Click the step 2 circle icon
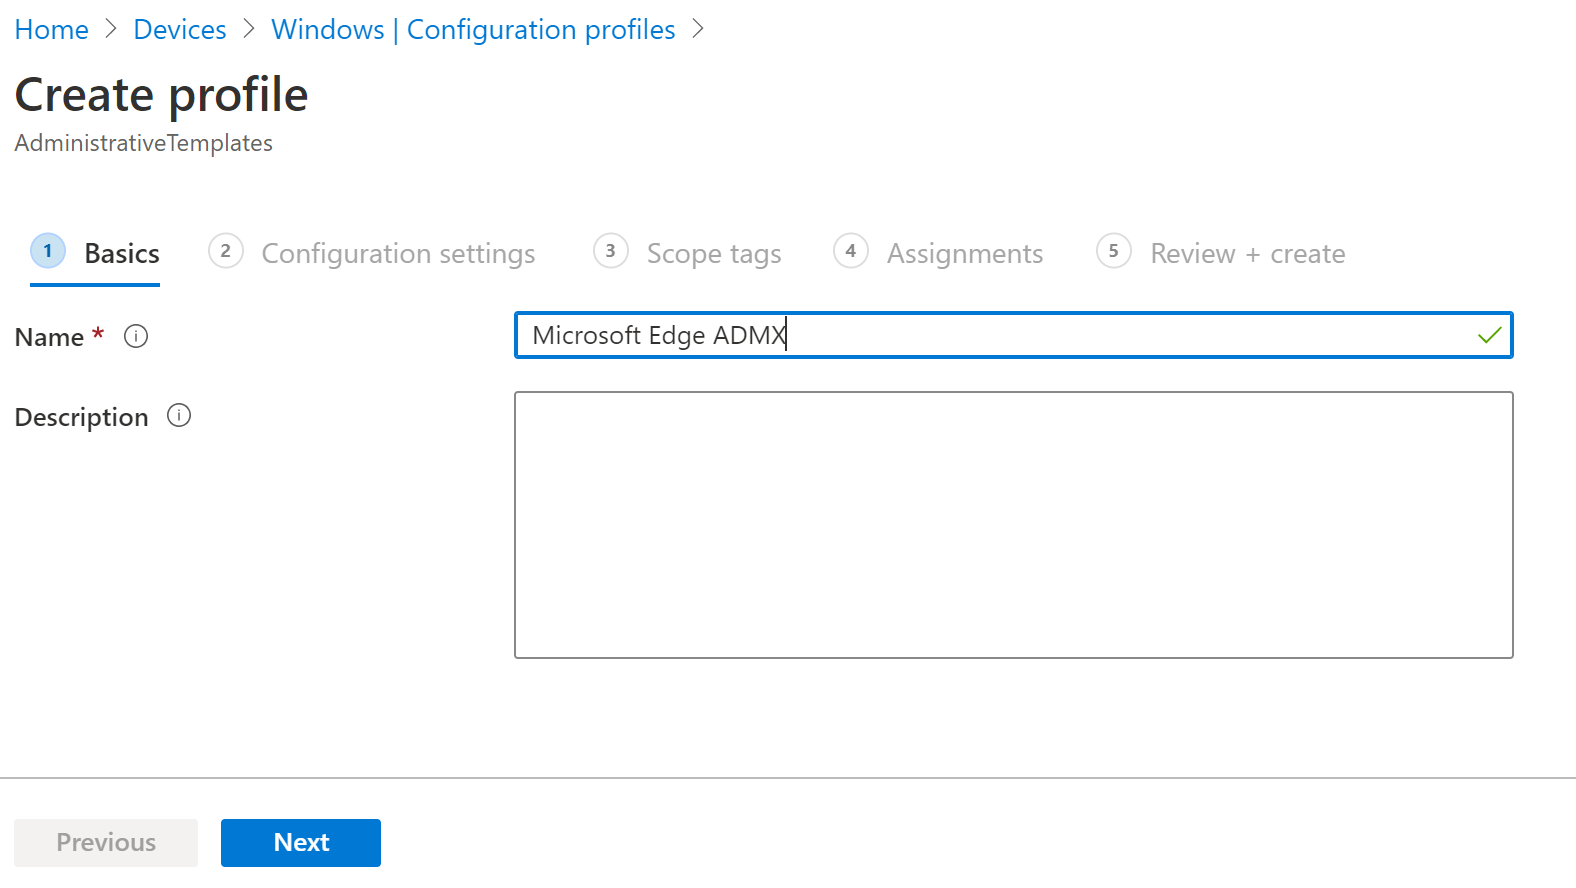This screenshot has height=888, width=1576. (226, 251)
